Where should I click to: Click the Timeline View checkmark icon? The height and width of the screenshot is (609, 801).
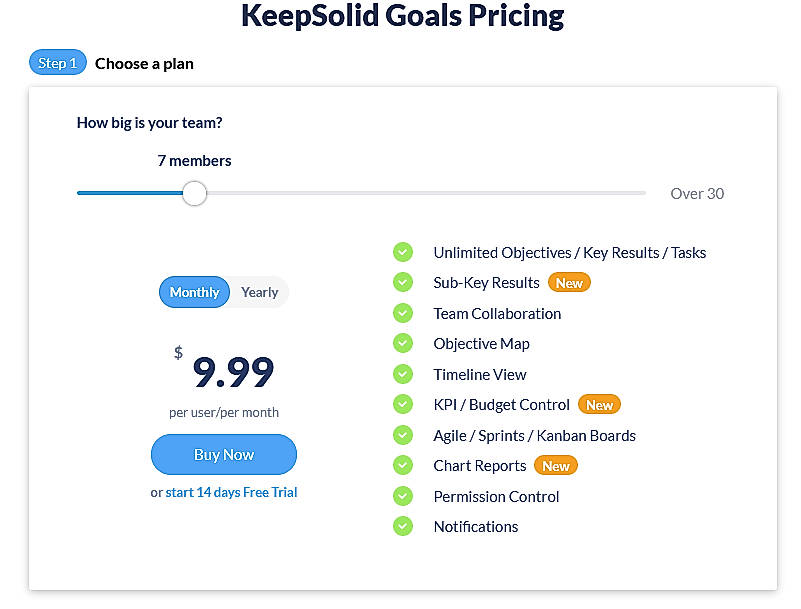click(403, 374)
